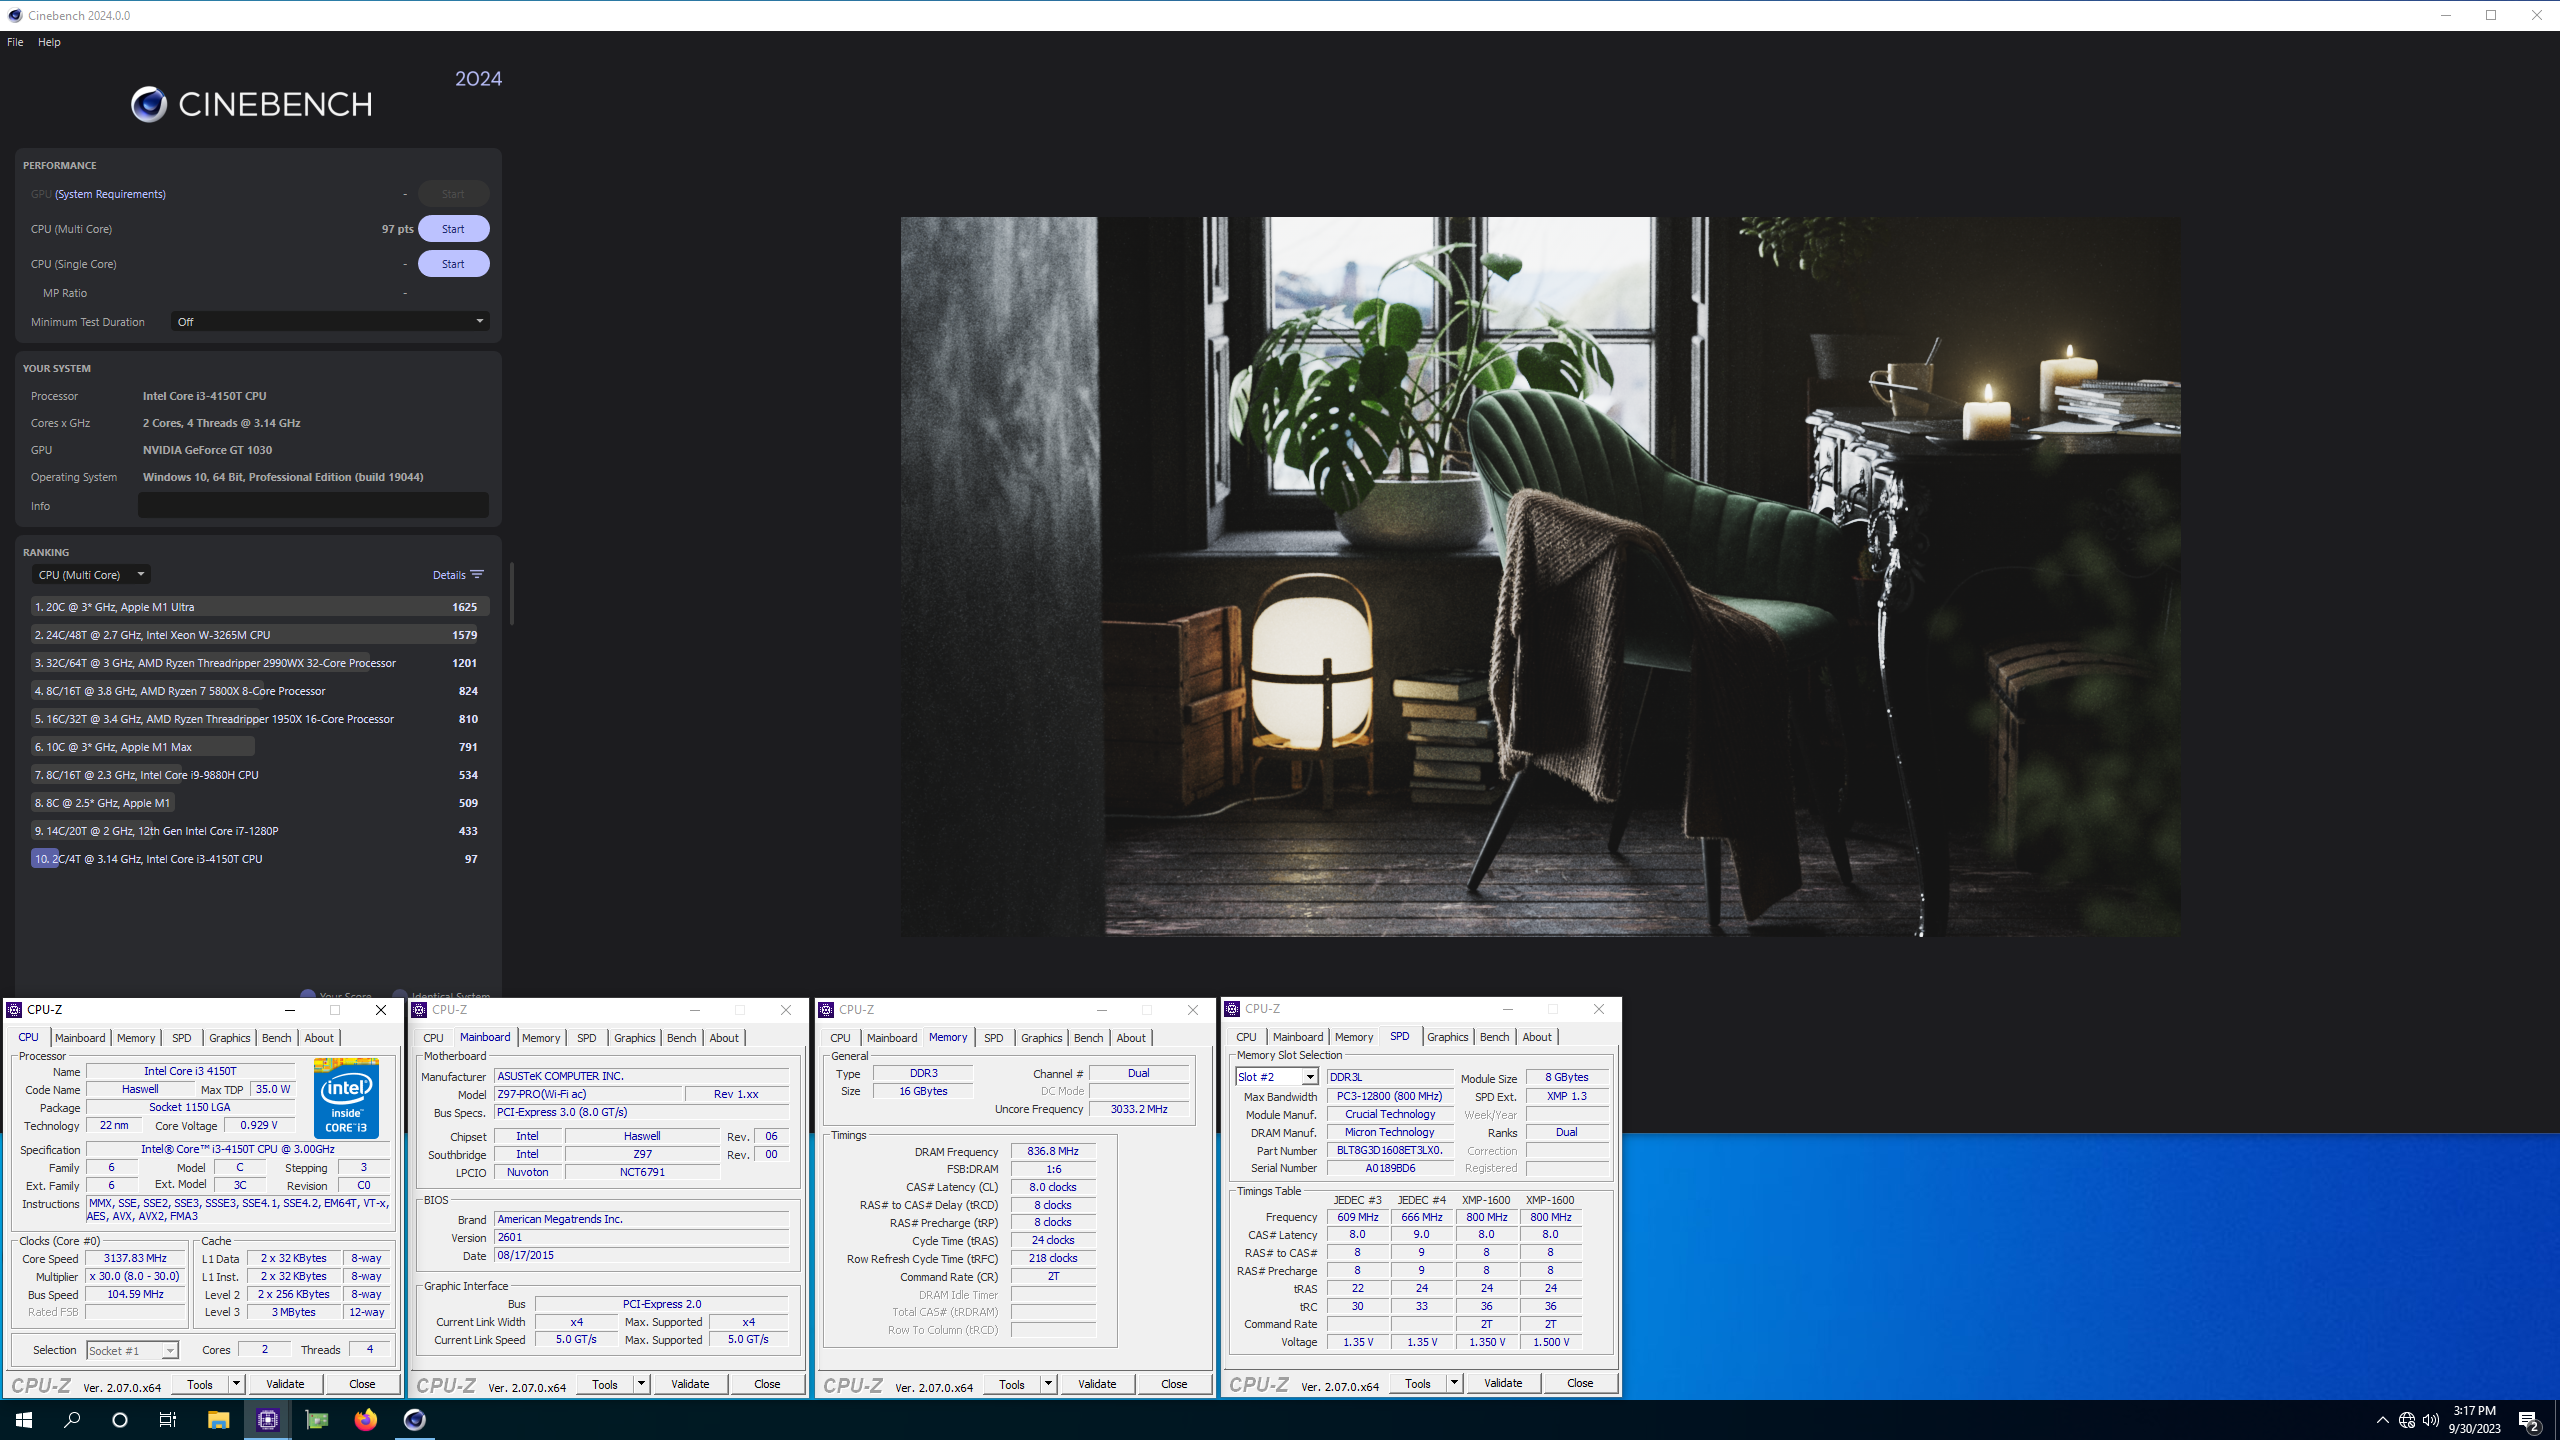Click the Disabled GPU Start button

(453, 194)
